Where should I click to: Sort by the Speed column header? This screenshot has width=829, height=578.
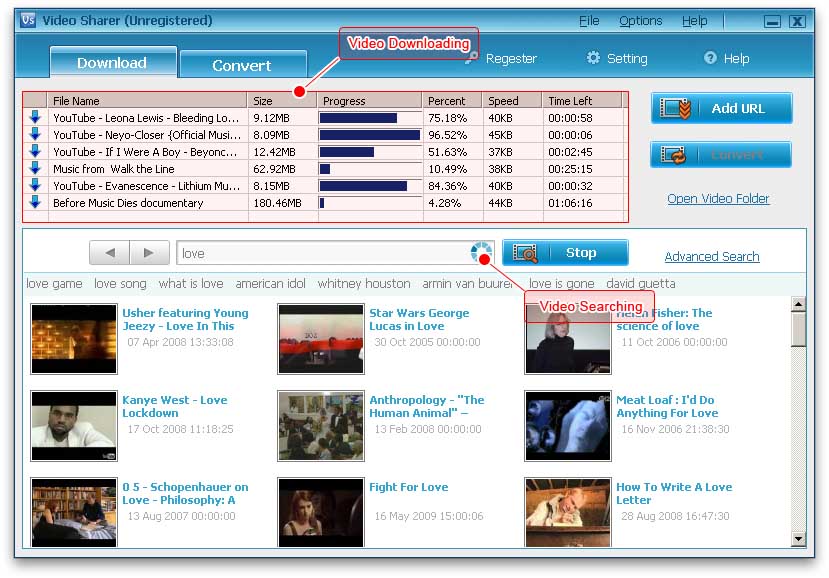(512, 100)
